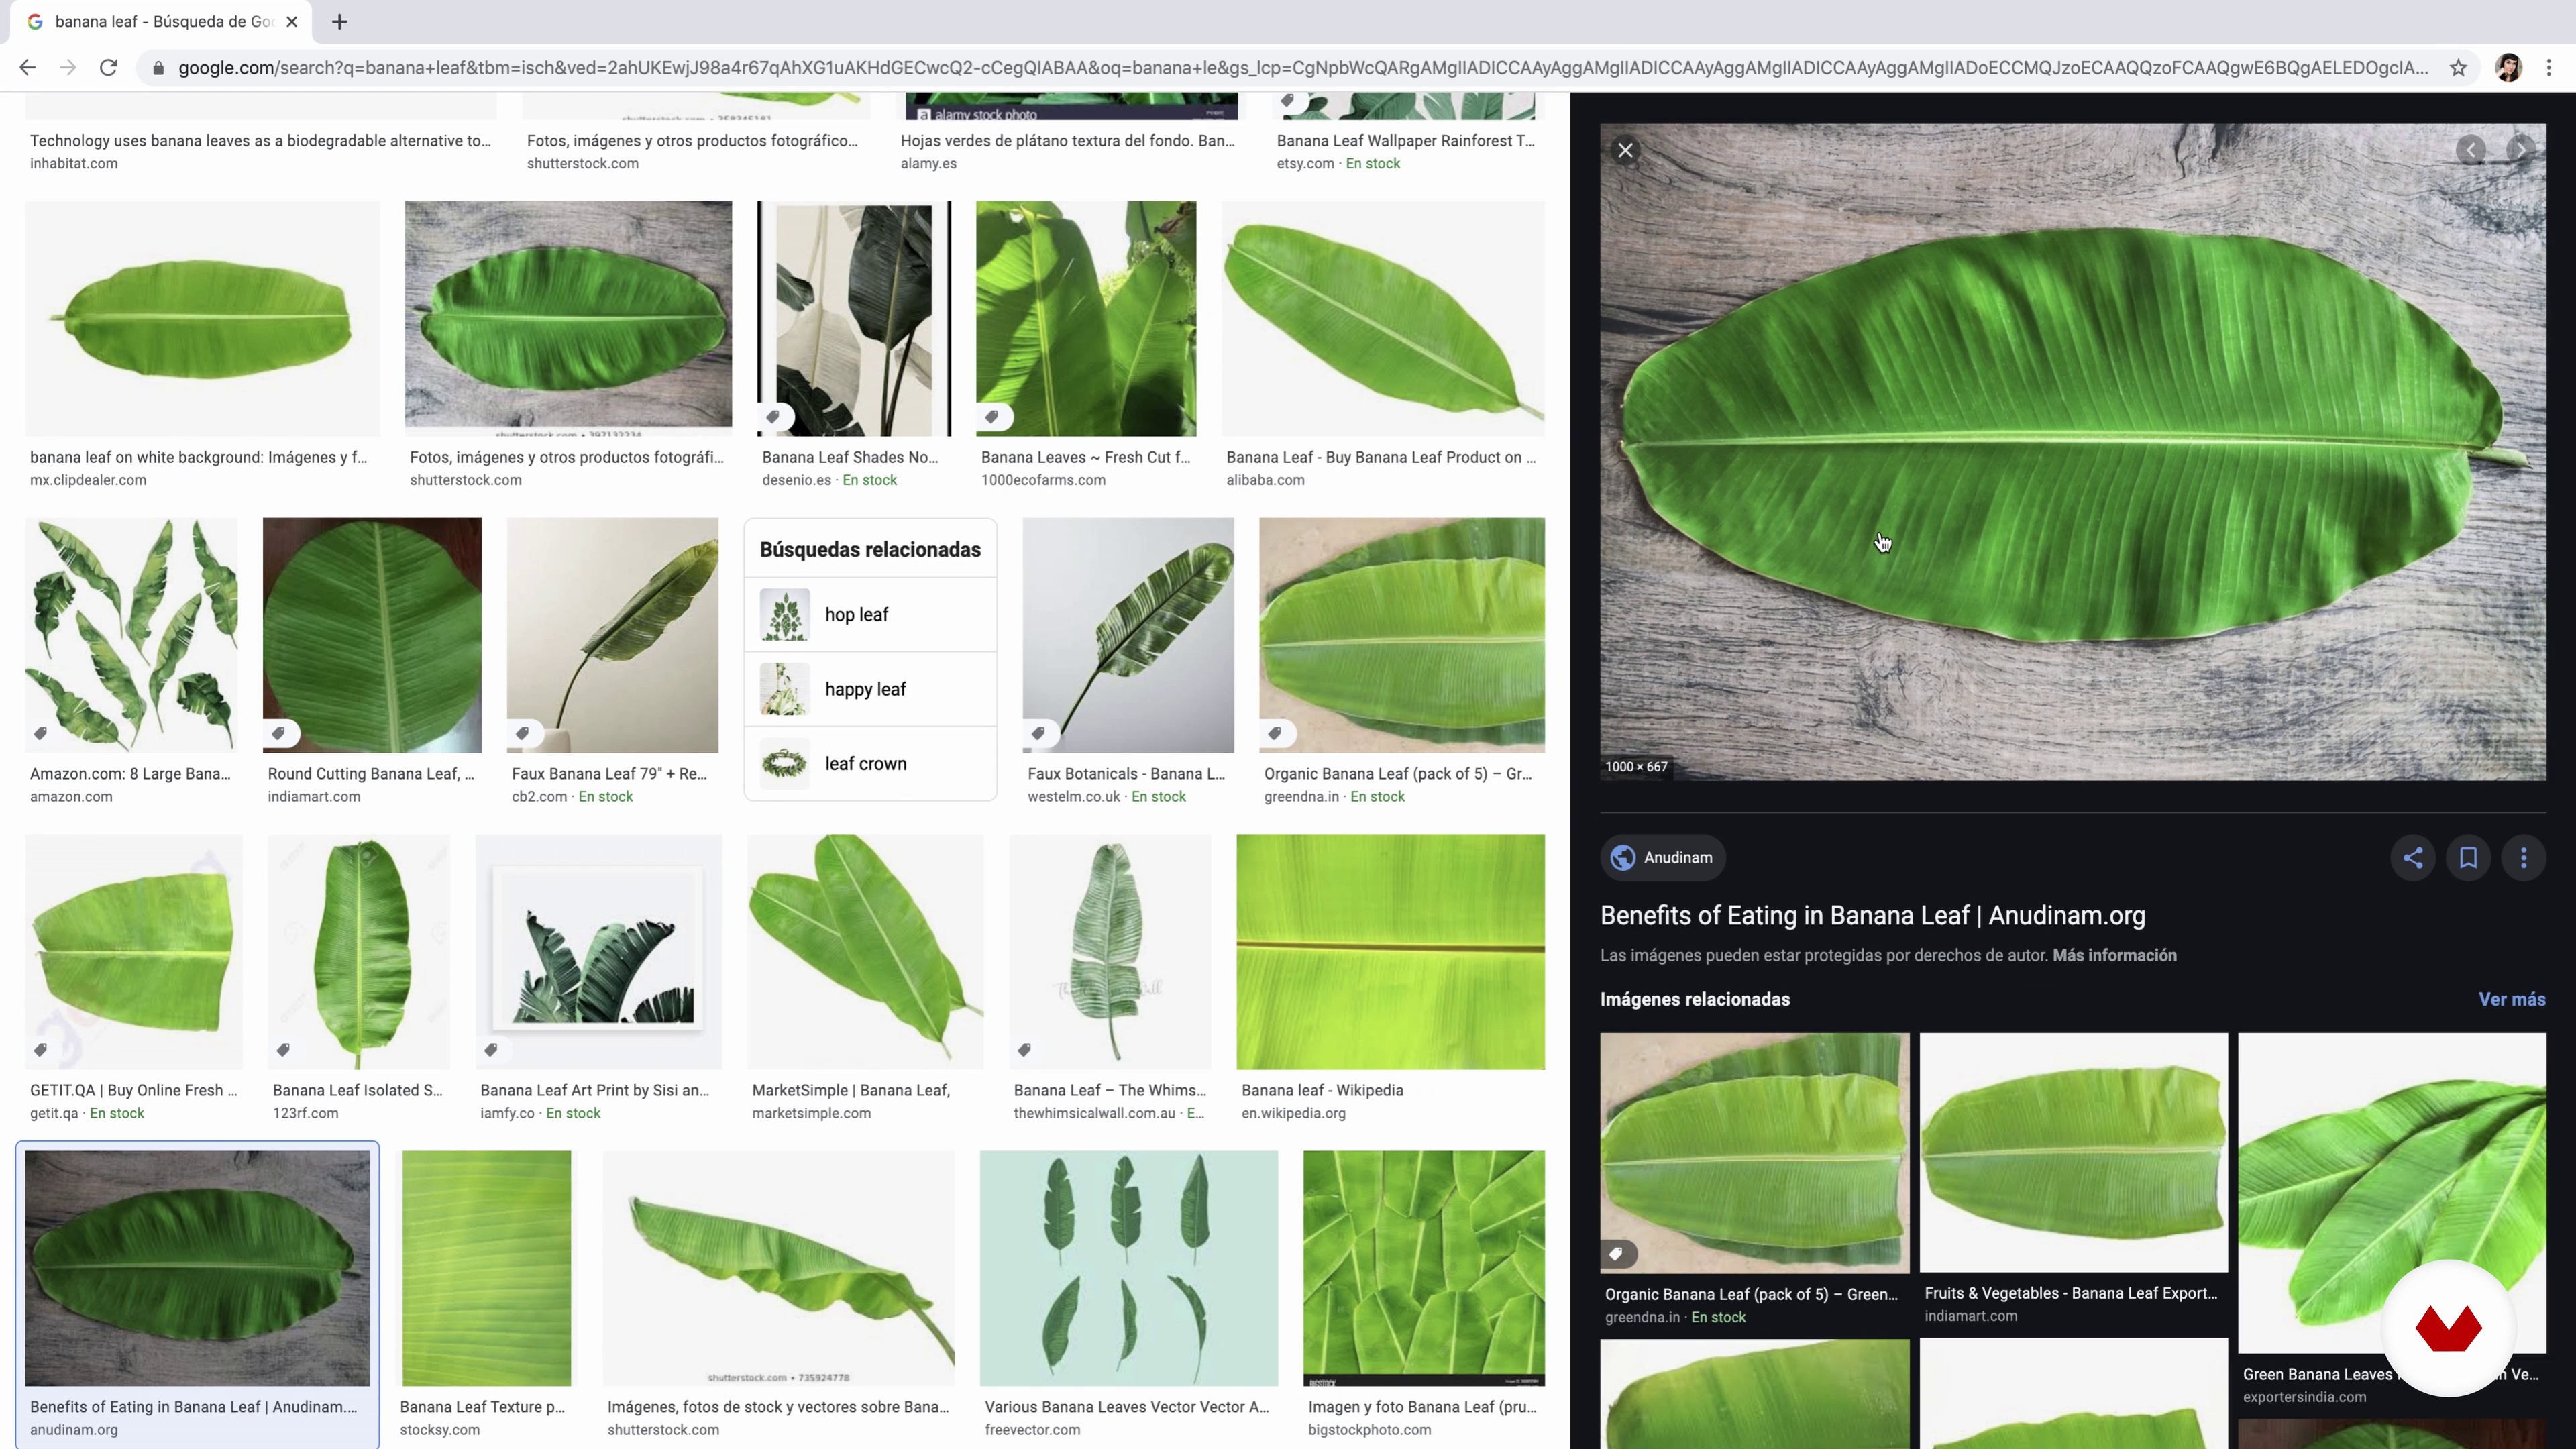2576x1449 pixels.
Task: Click 'Más información' copyright link
Action: point(2114,956)
